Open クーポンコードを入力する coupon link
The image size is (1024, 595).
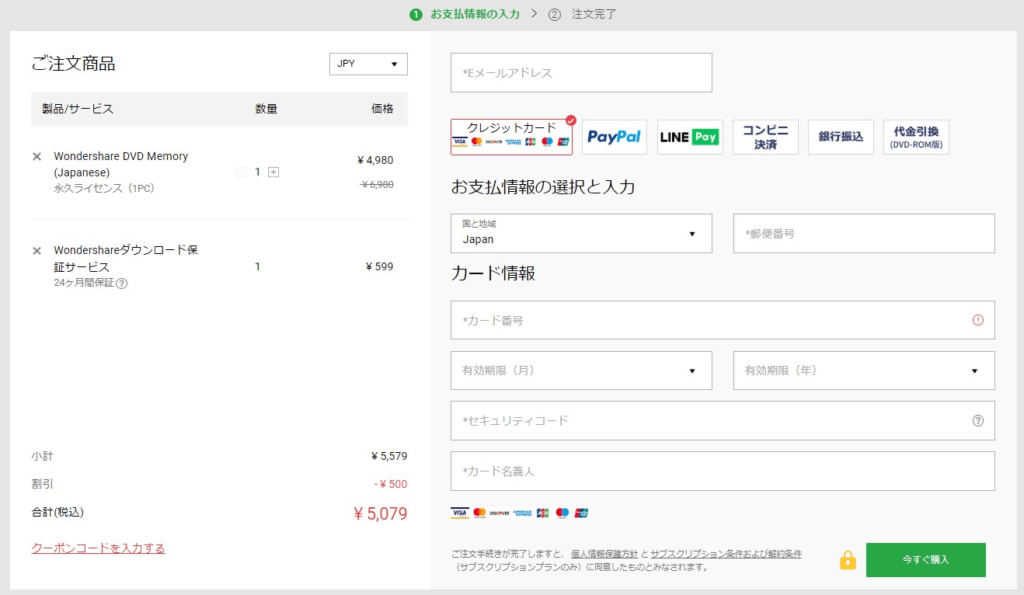tap(98, 548)
